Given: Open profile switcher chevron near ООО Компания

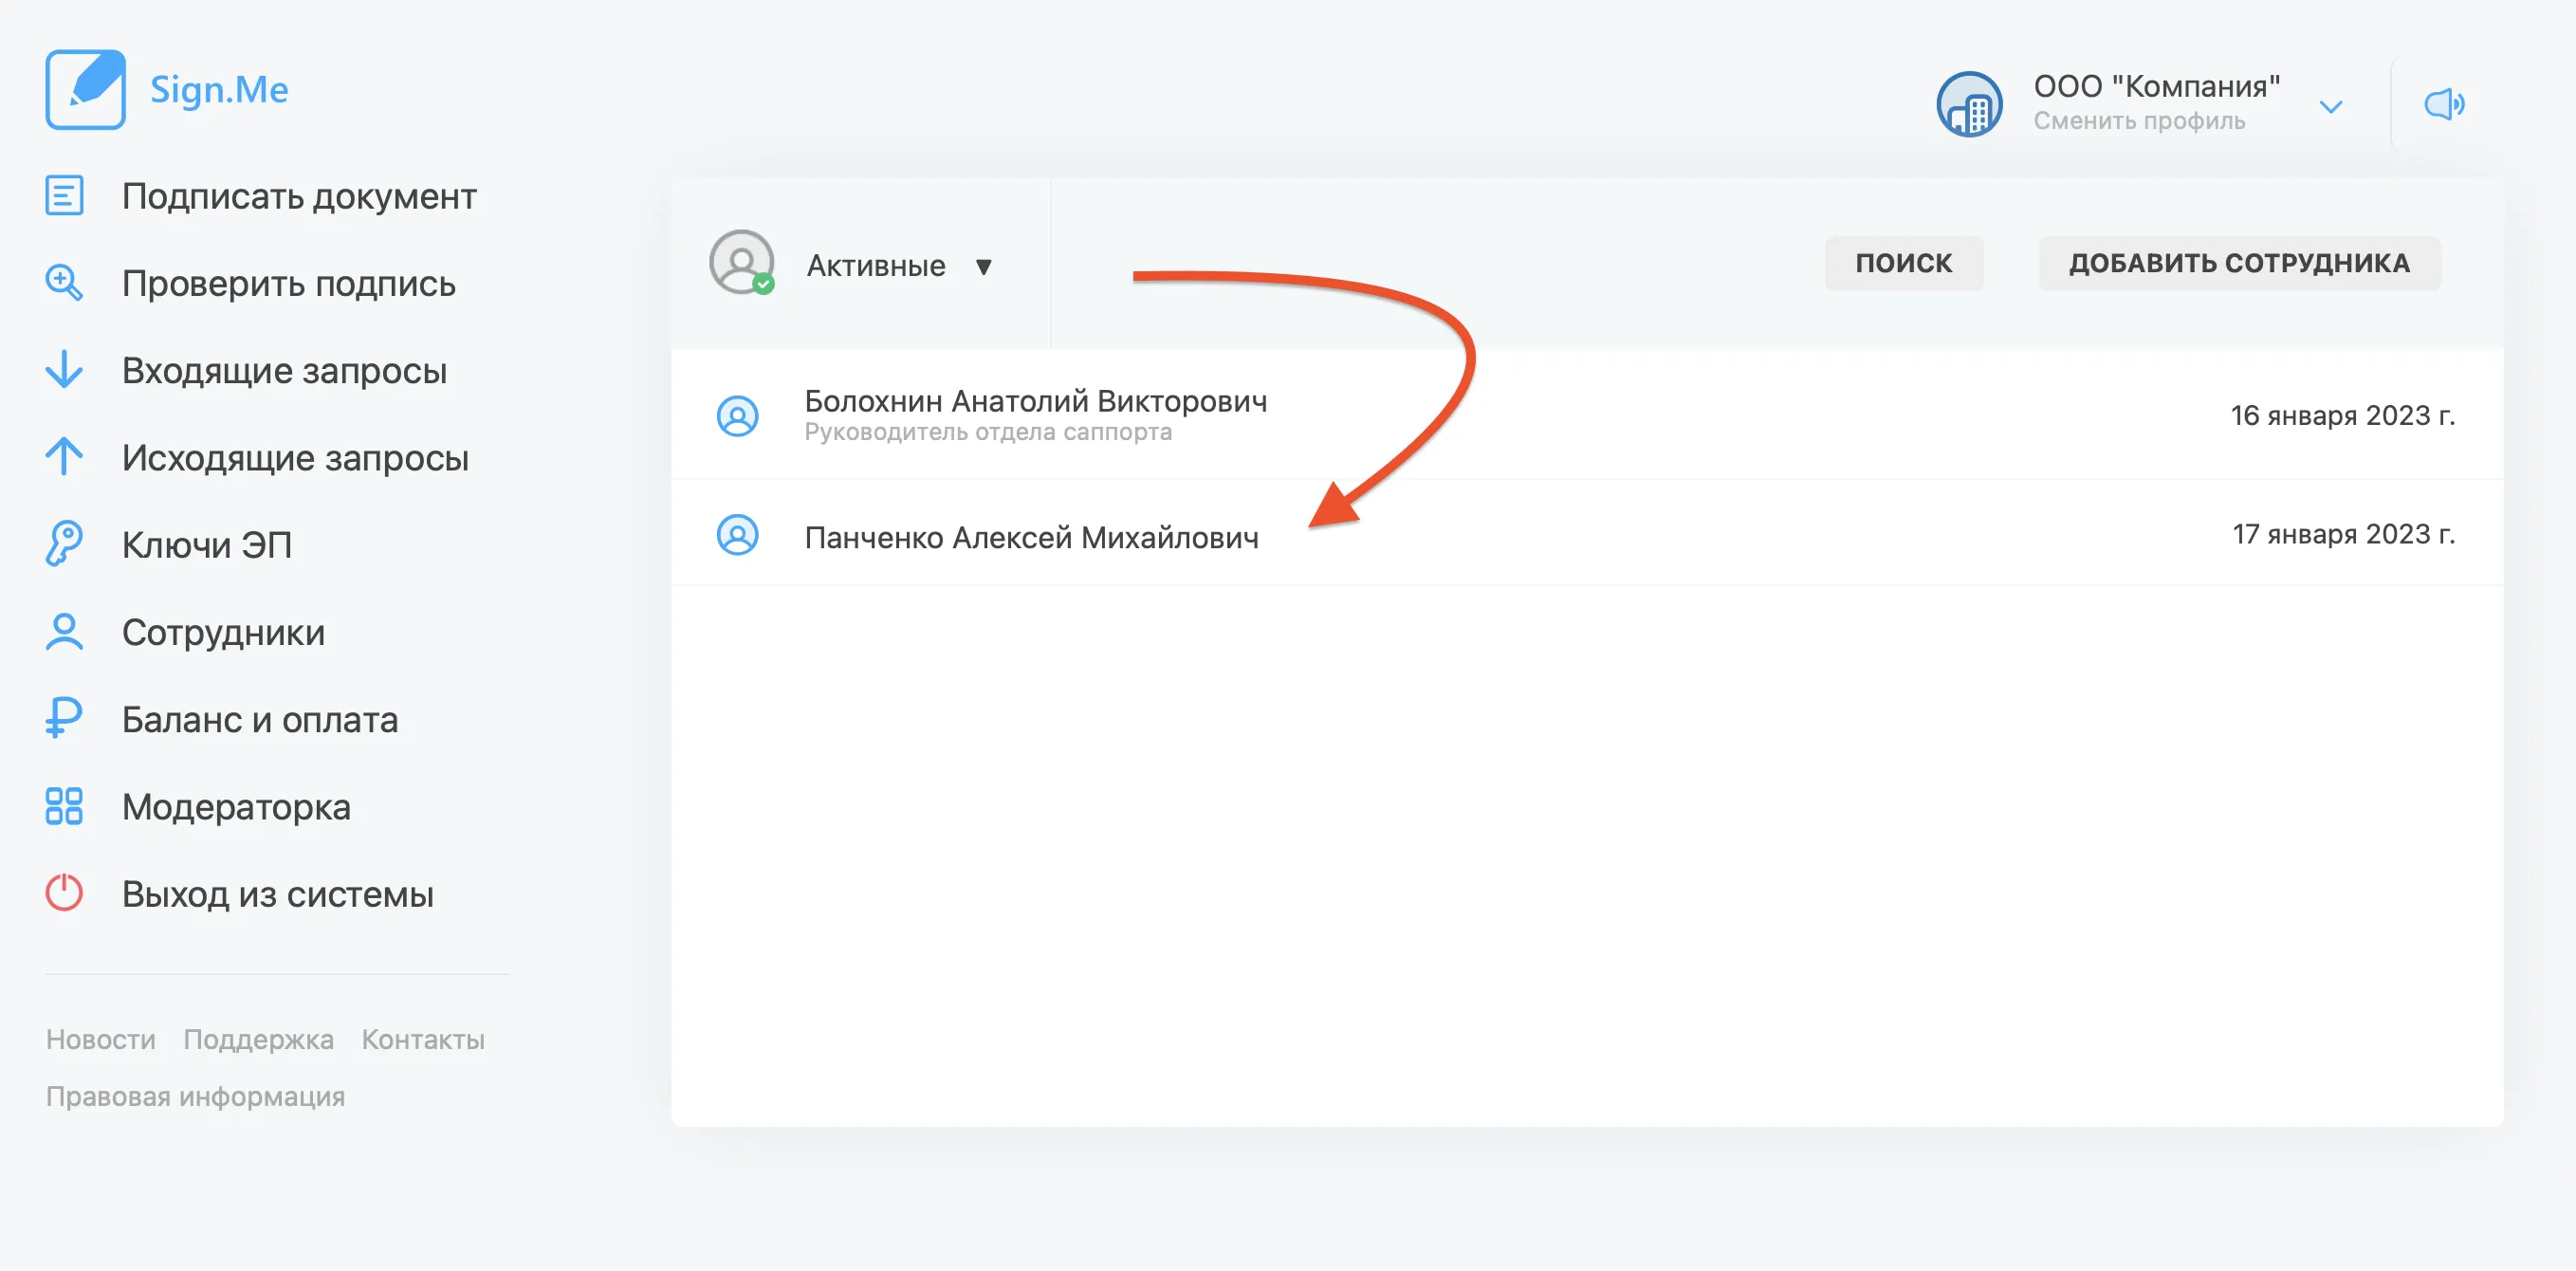Looking at the screenshot, I should pos(2330,107).
